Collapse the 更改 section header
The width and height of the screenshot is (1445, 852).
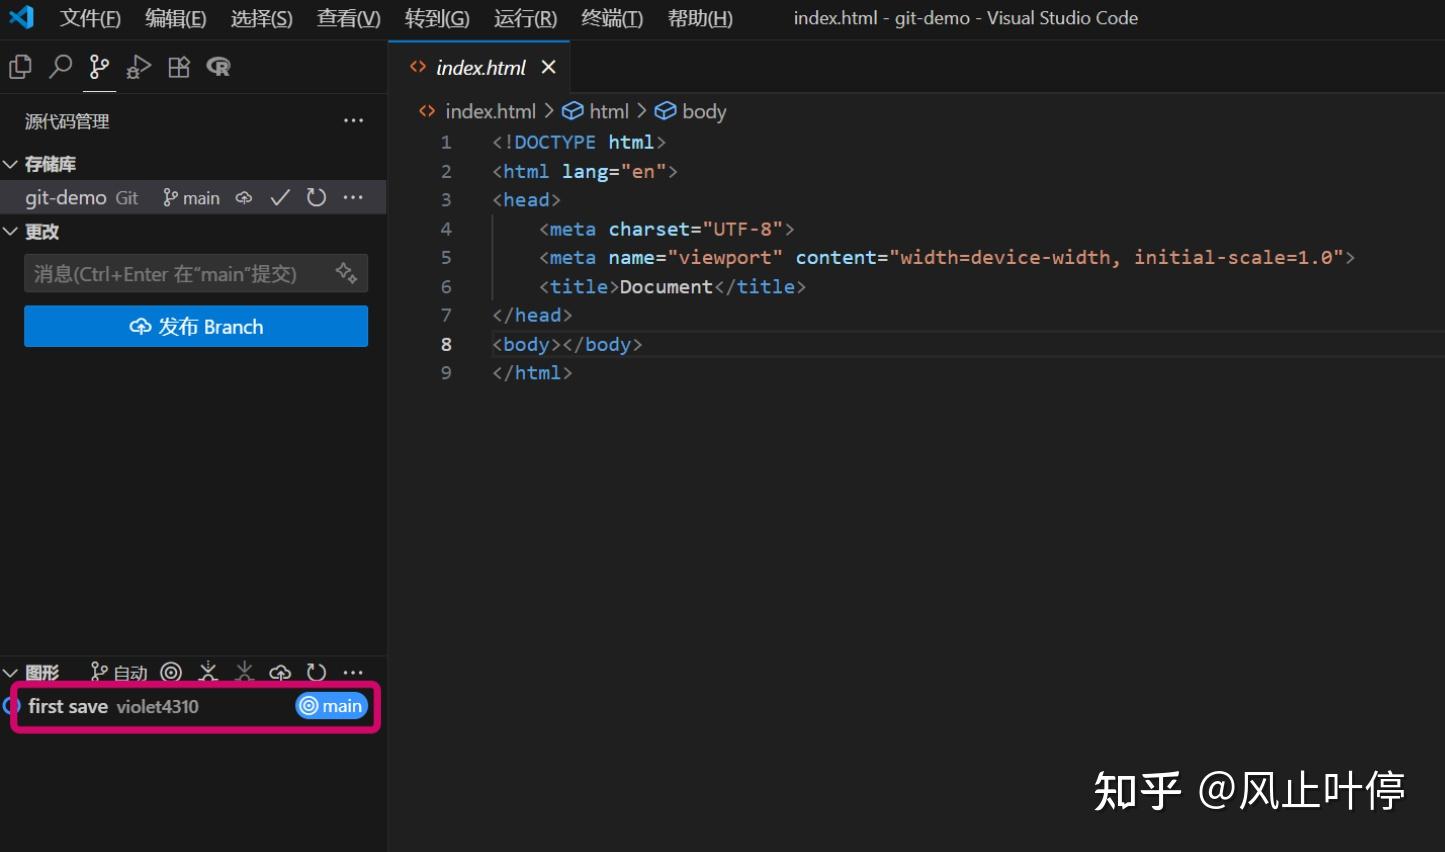(12, 231)
